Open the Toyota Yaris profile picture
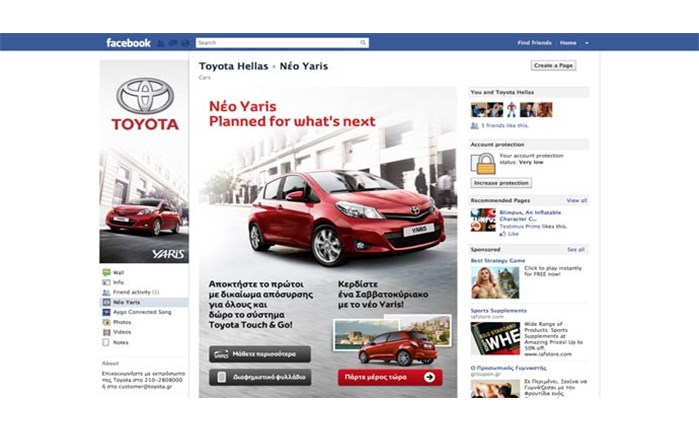 pyautogui.click(x=144, y=161)
